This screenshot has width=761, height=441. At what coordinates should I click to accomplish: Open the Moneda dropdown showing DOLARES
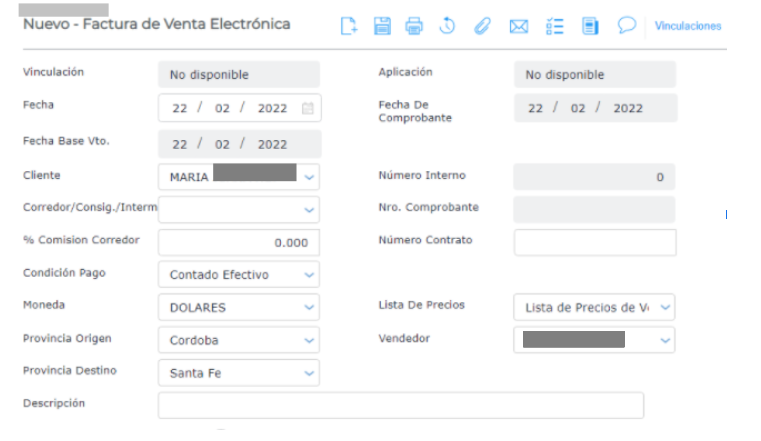pyautogui.click(x=309, y=308)
